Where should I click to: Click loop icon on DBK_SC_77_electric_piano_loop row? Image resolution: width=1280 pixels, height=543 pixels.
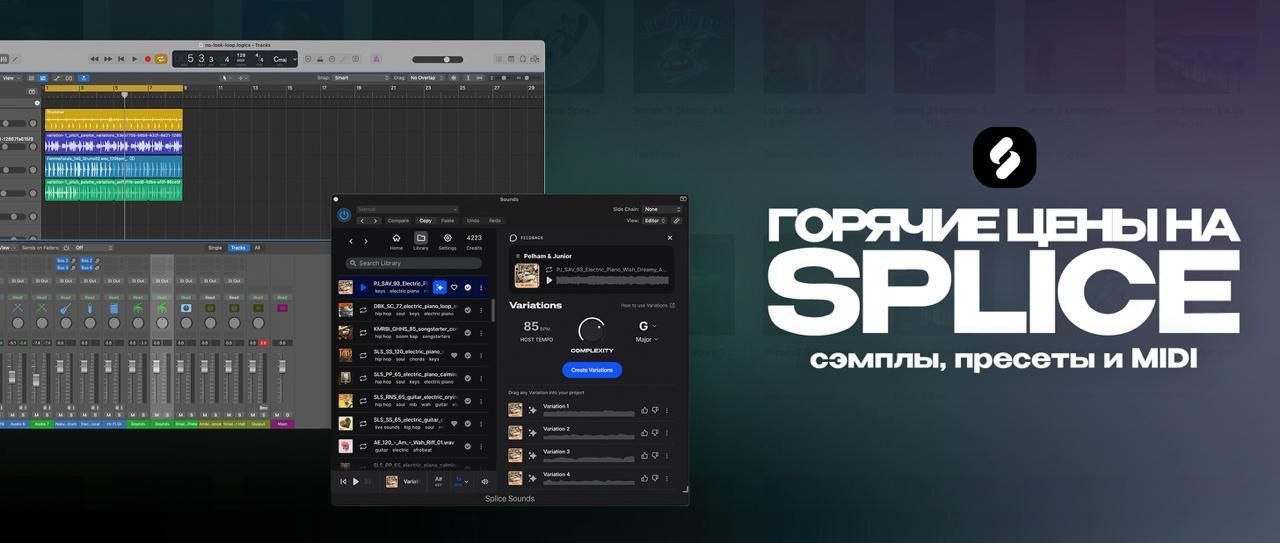[363, 310]
